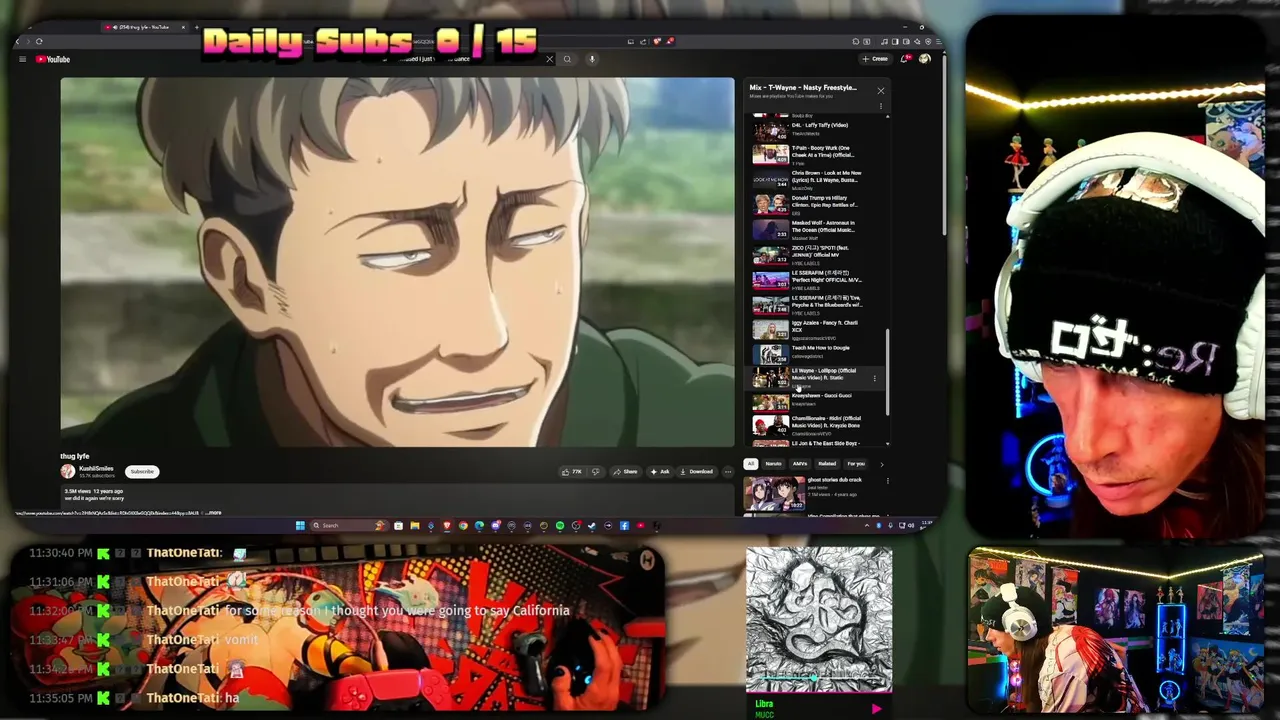
Task: Click the Create button
Action: click(x=875, y=59)
